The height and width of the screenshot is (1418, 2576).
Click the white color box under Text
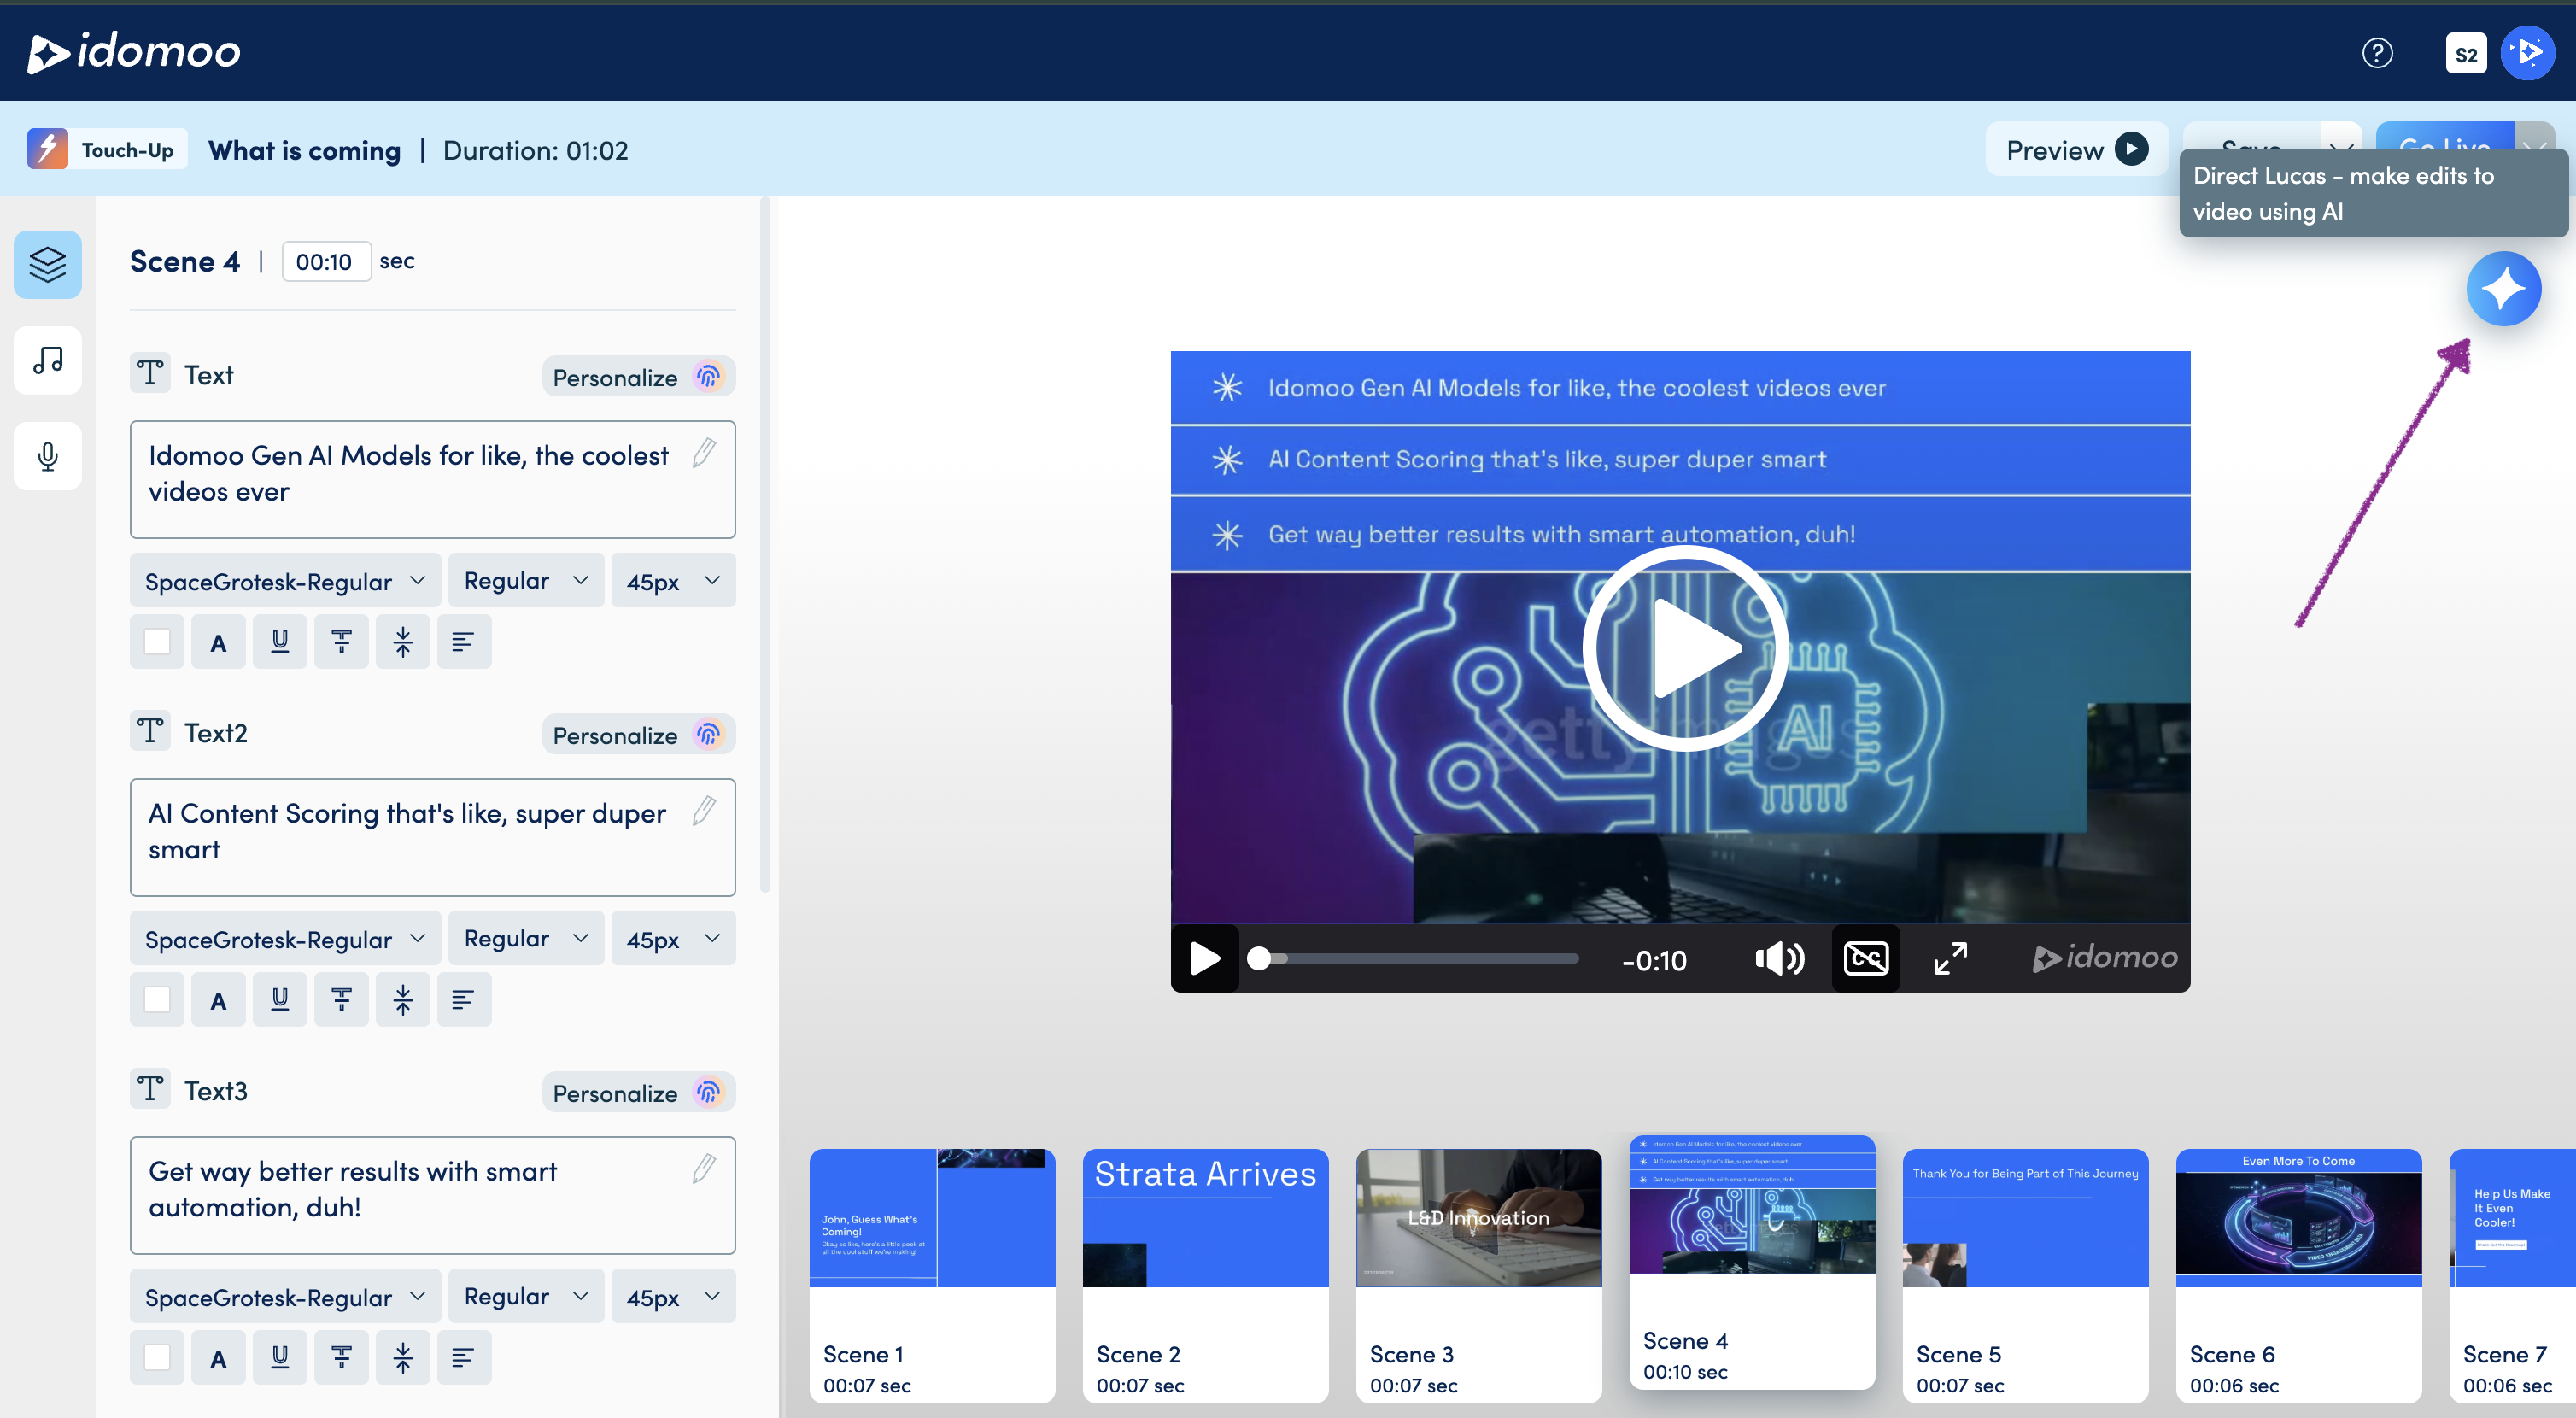click(157, 642)
